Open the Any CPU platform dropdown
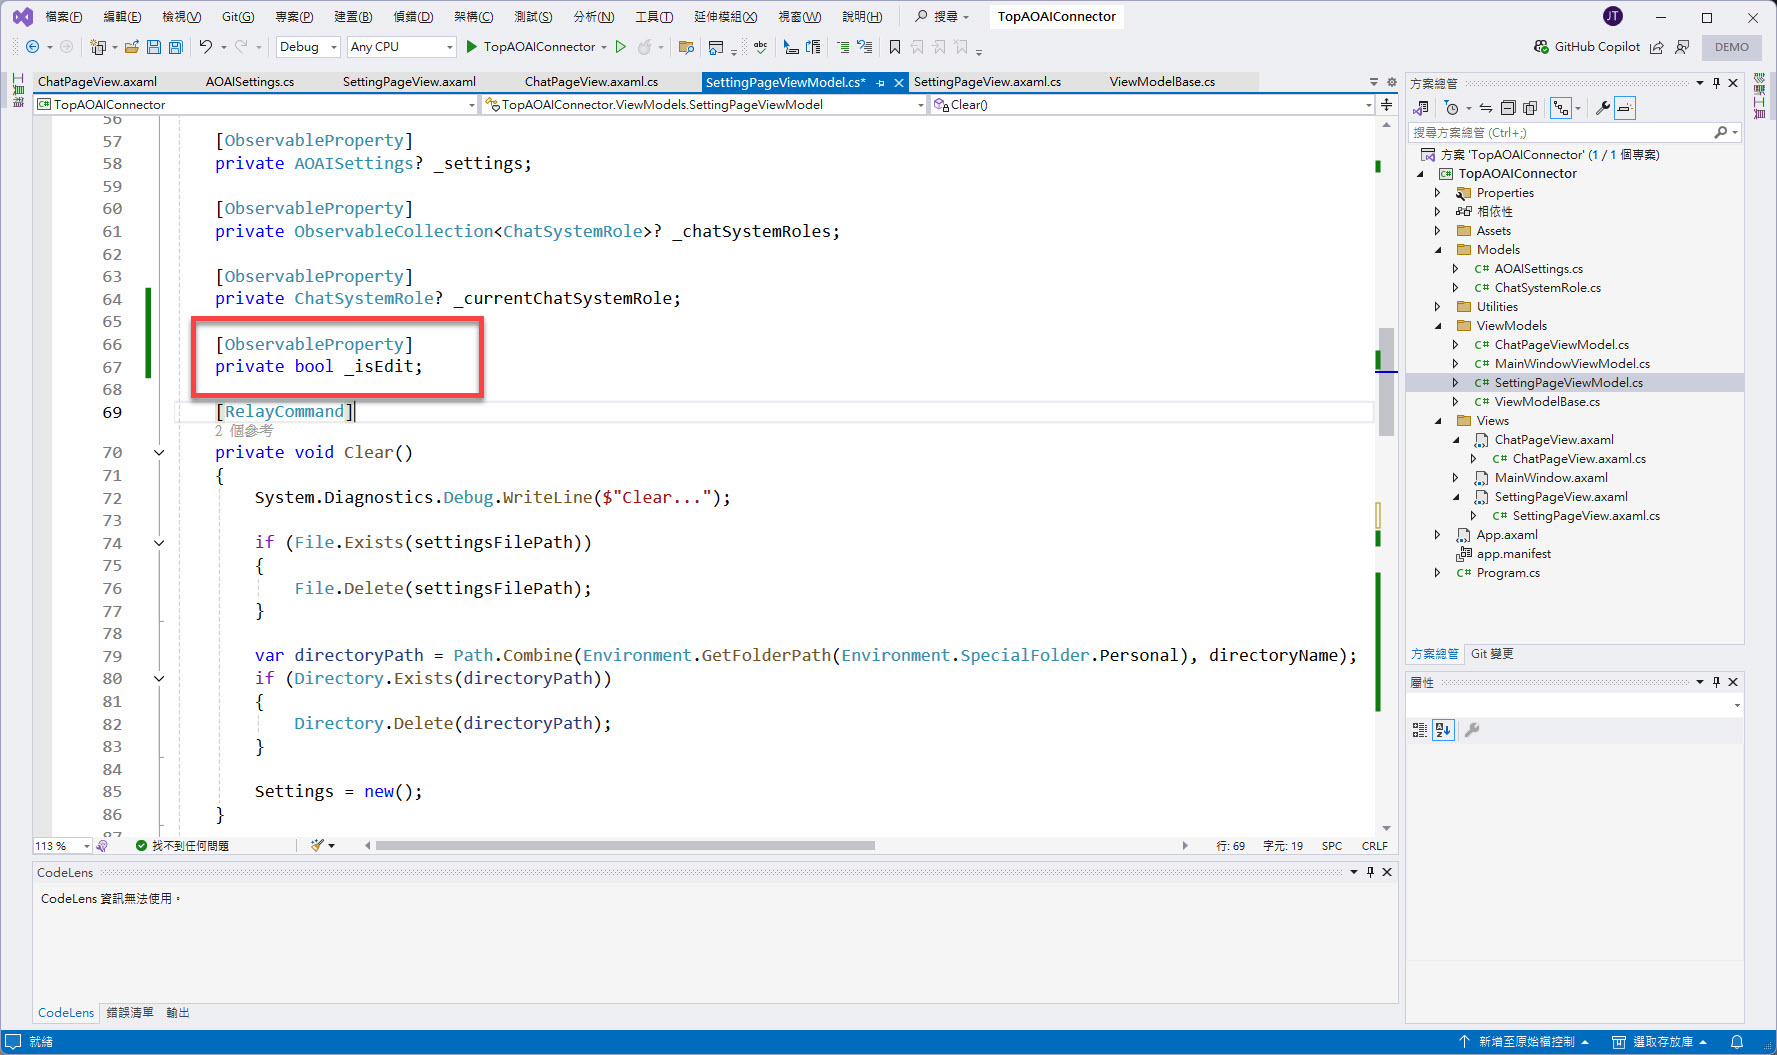 [x=401, y=47]
